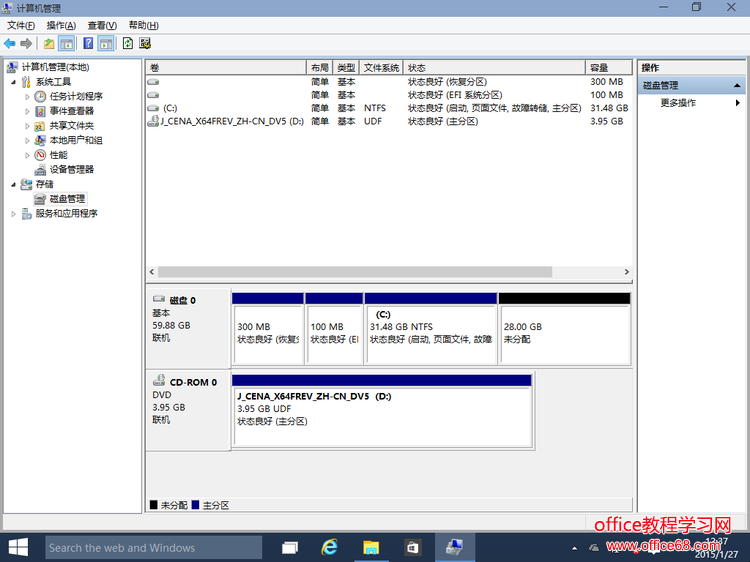Click the Up one level folder icon
The height and width of the screenshot is (562, 750).
(49, 44)
